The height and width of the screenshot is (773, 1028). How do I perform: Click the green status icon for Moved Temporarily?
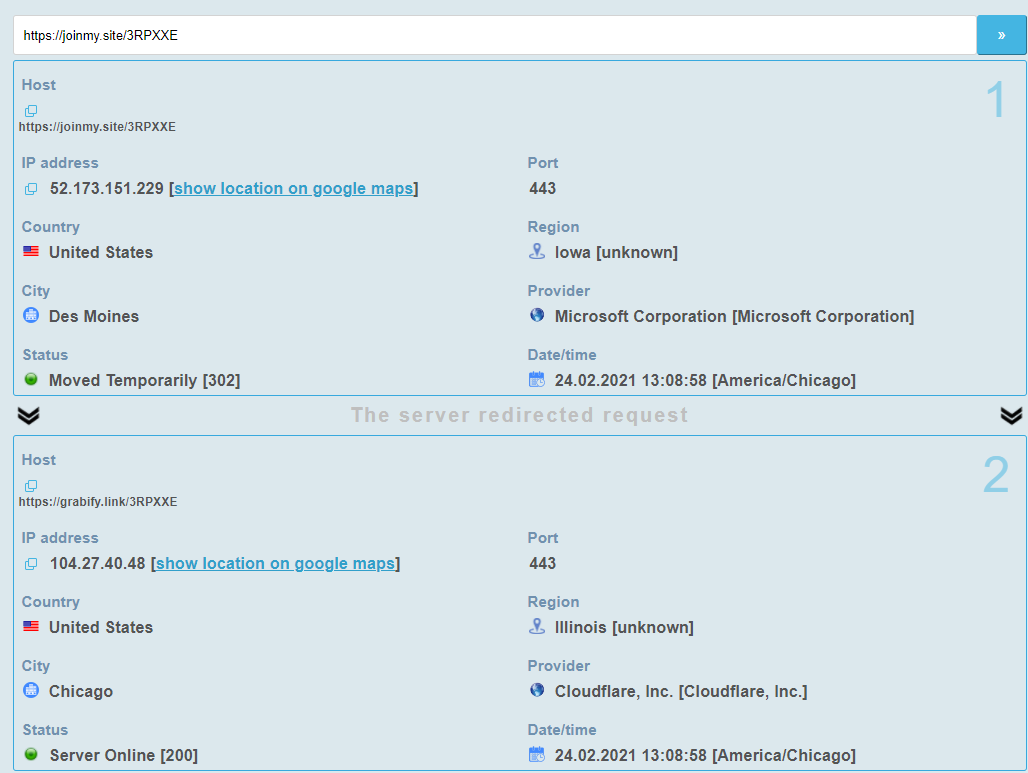tap(31, 380)
